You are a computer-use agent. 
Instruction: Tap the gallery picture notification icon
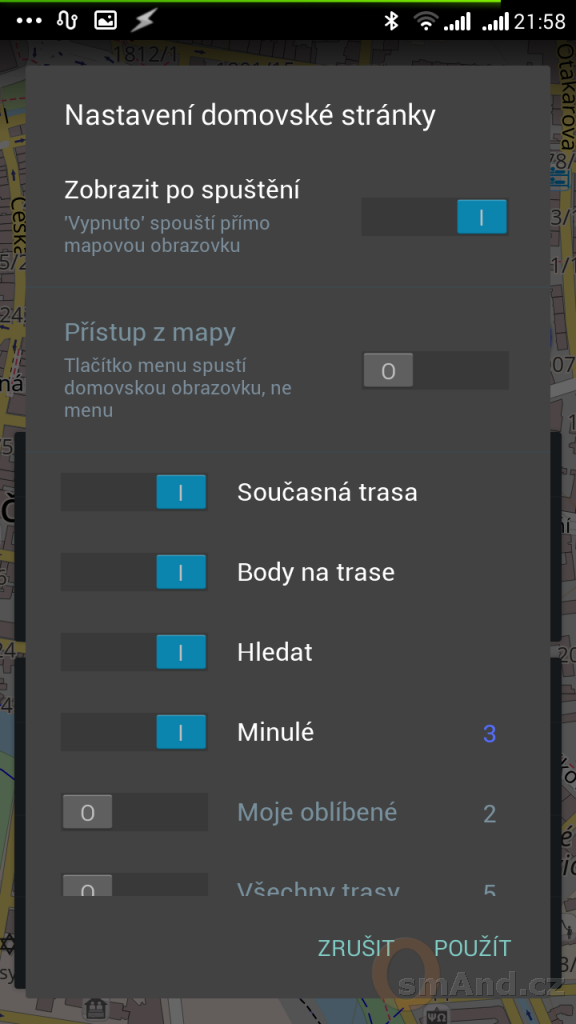click(105, 21)
